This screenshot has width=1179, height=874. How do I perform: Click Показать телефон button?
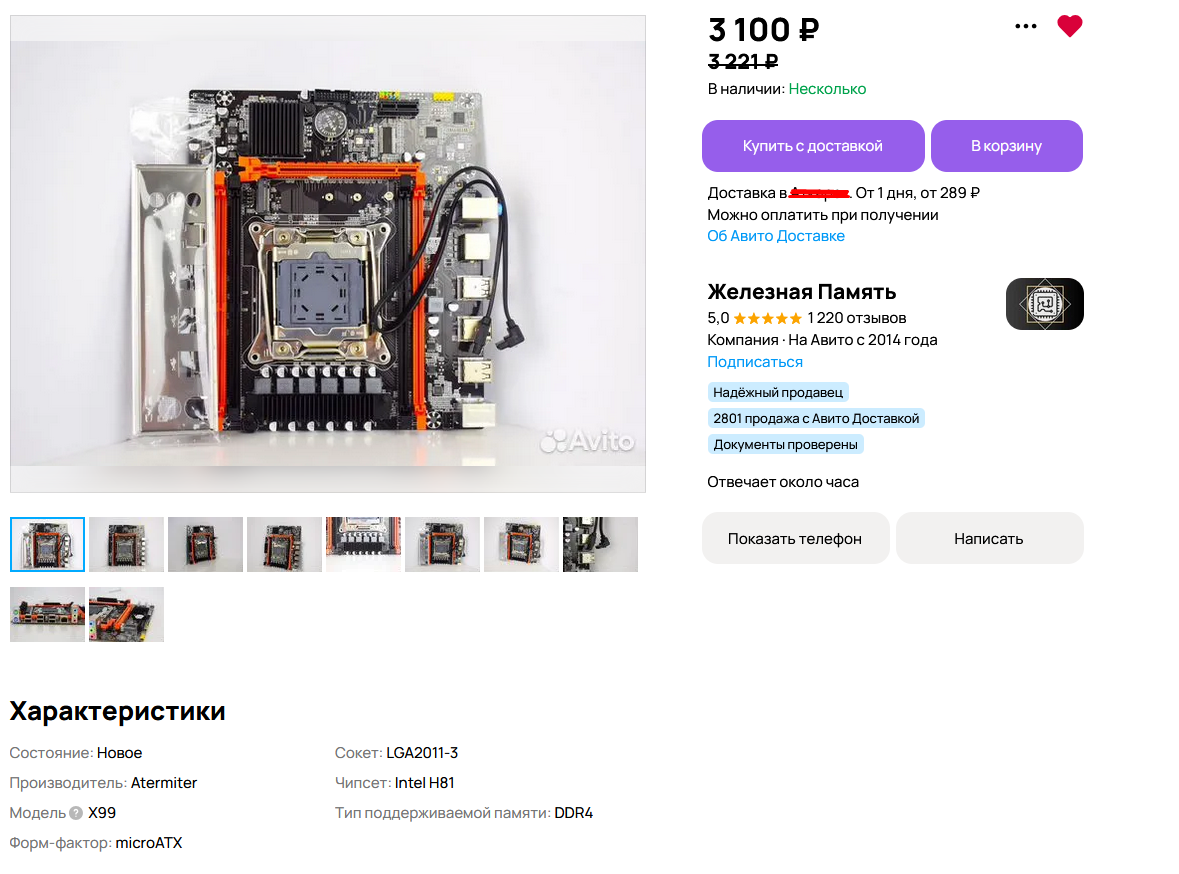click(796, 539)
